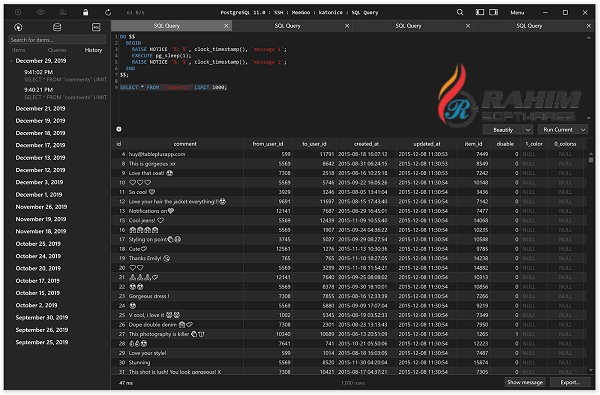Screen dimensions: 600x395
Task: Select the second SQL Query tab
Action: (x=288, y=26)
